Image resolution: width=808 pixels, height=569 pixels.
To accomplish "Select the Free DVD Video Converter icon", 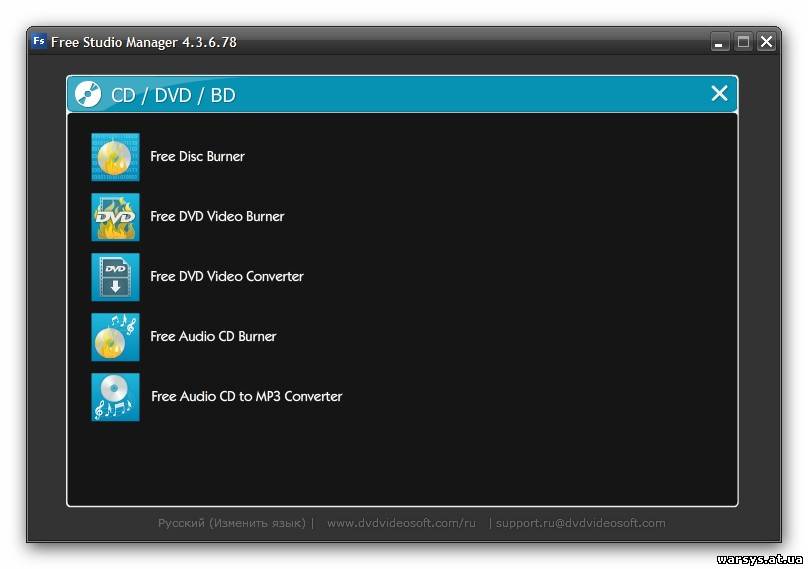I will tap(115, 277).
